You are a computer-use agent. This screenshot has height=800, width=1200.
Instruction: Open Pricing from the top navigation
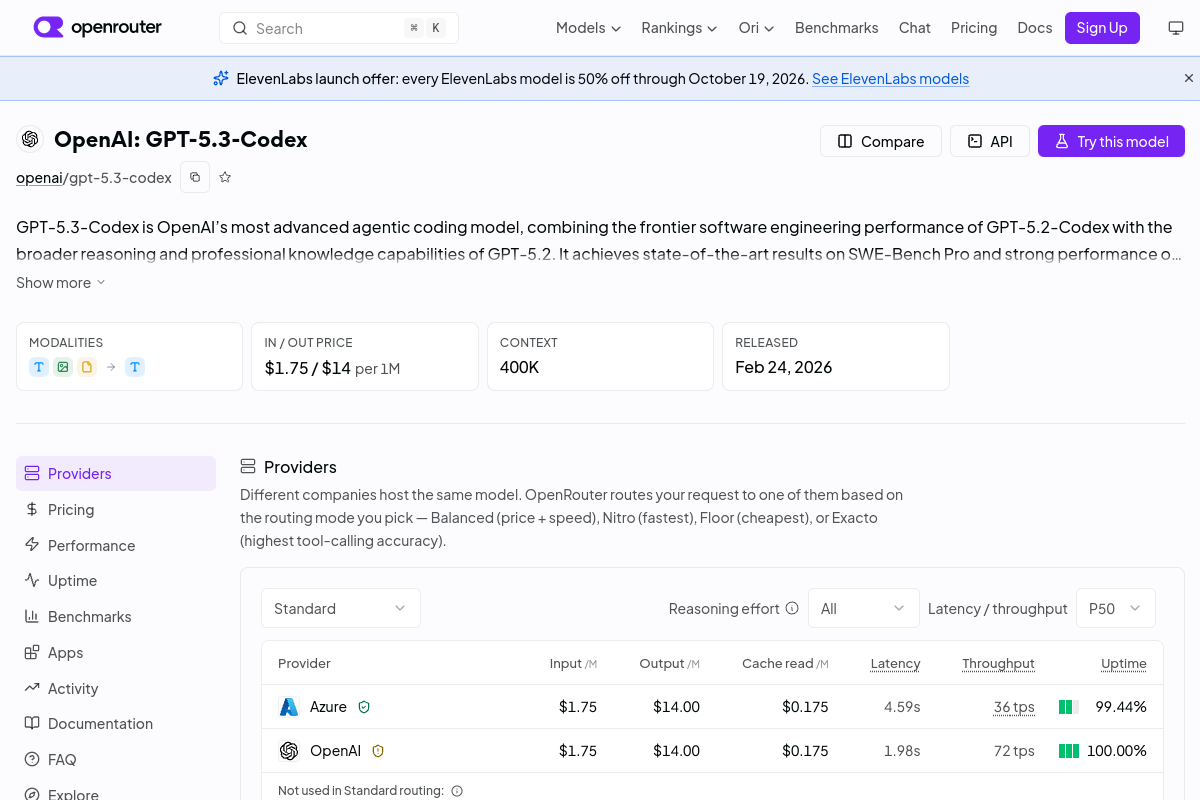point(974,28)
